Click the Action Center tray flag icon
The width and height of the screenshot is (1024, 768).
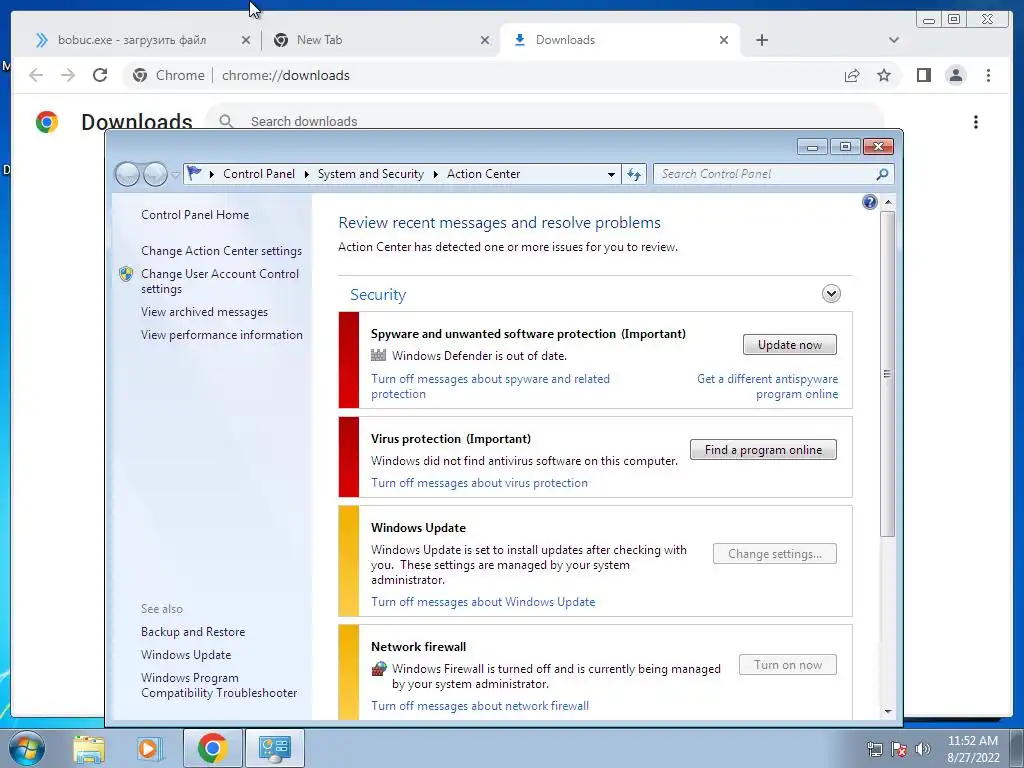pos(899,749)
